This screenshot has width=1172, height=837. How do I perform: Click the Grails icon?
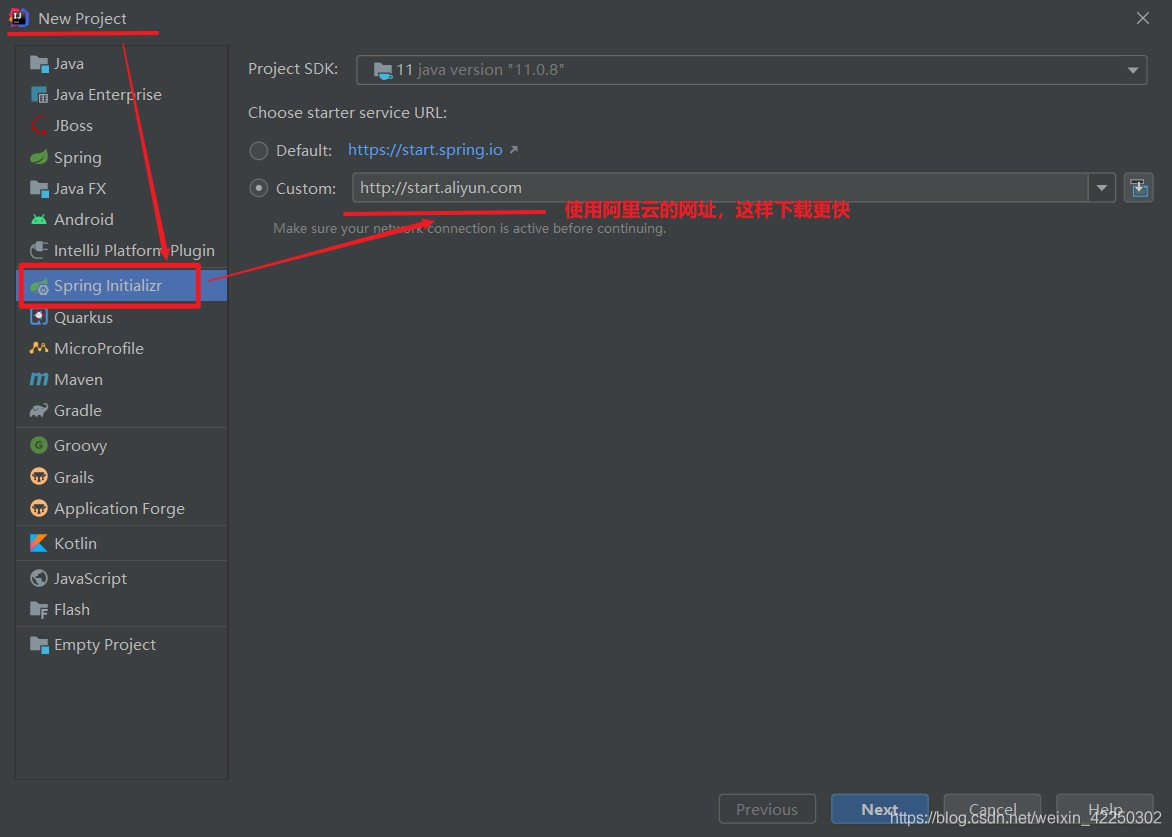pos(39,477)
